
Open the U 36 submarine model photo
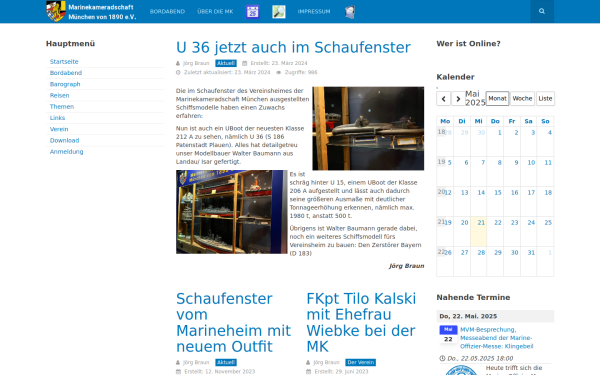(x=368, y=128)
